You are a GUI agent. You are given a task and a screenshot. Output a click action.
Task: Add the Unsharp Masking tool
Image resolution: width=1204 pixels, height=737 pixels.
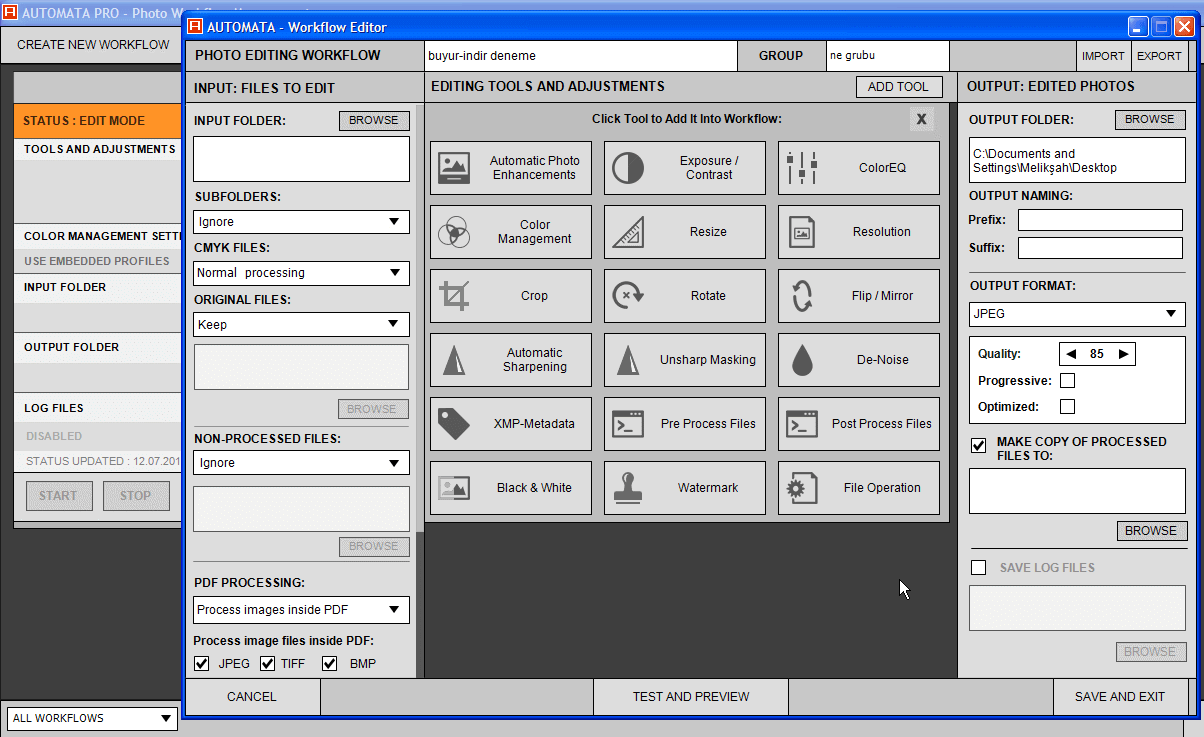(685, 360)
